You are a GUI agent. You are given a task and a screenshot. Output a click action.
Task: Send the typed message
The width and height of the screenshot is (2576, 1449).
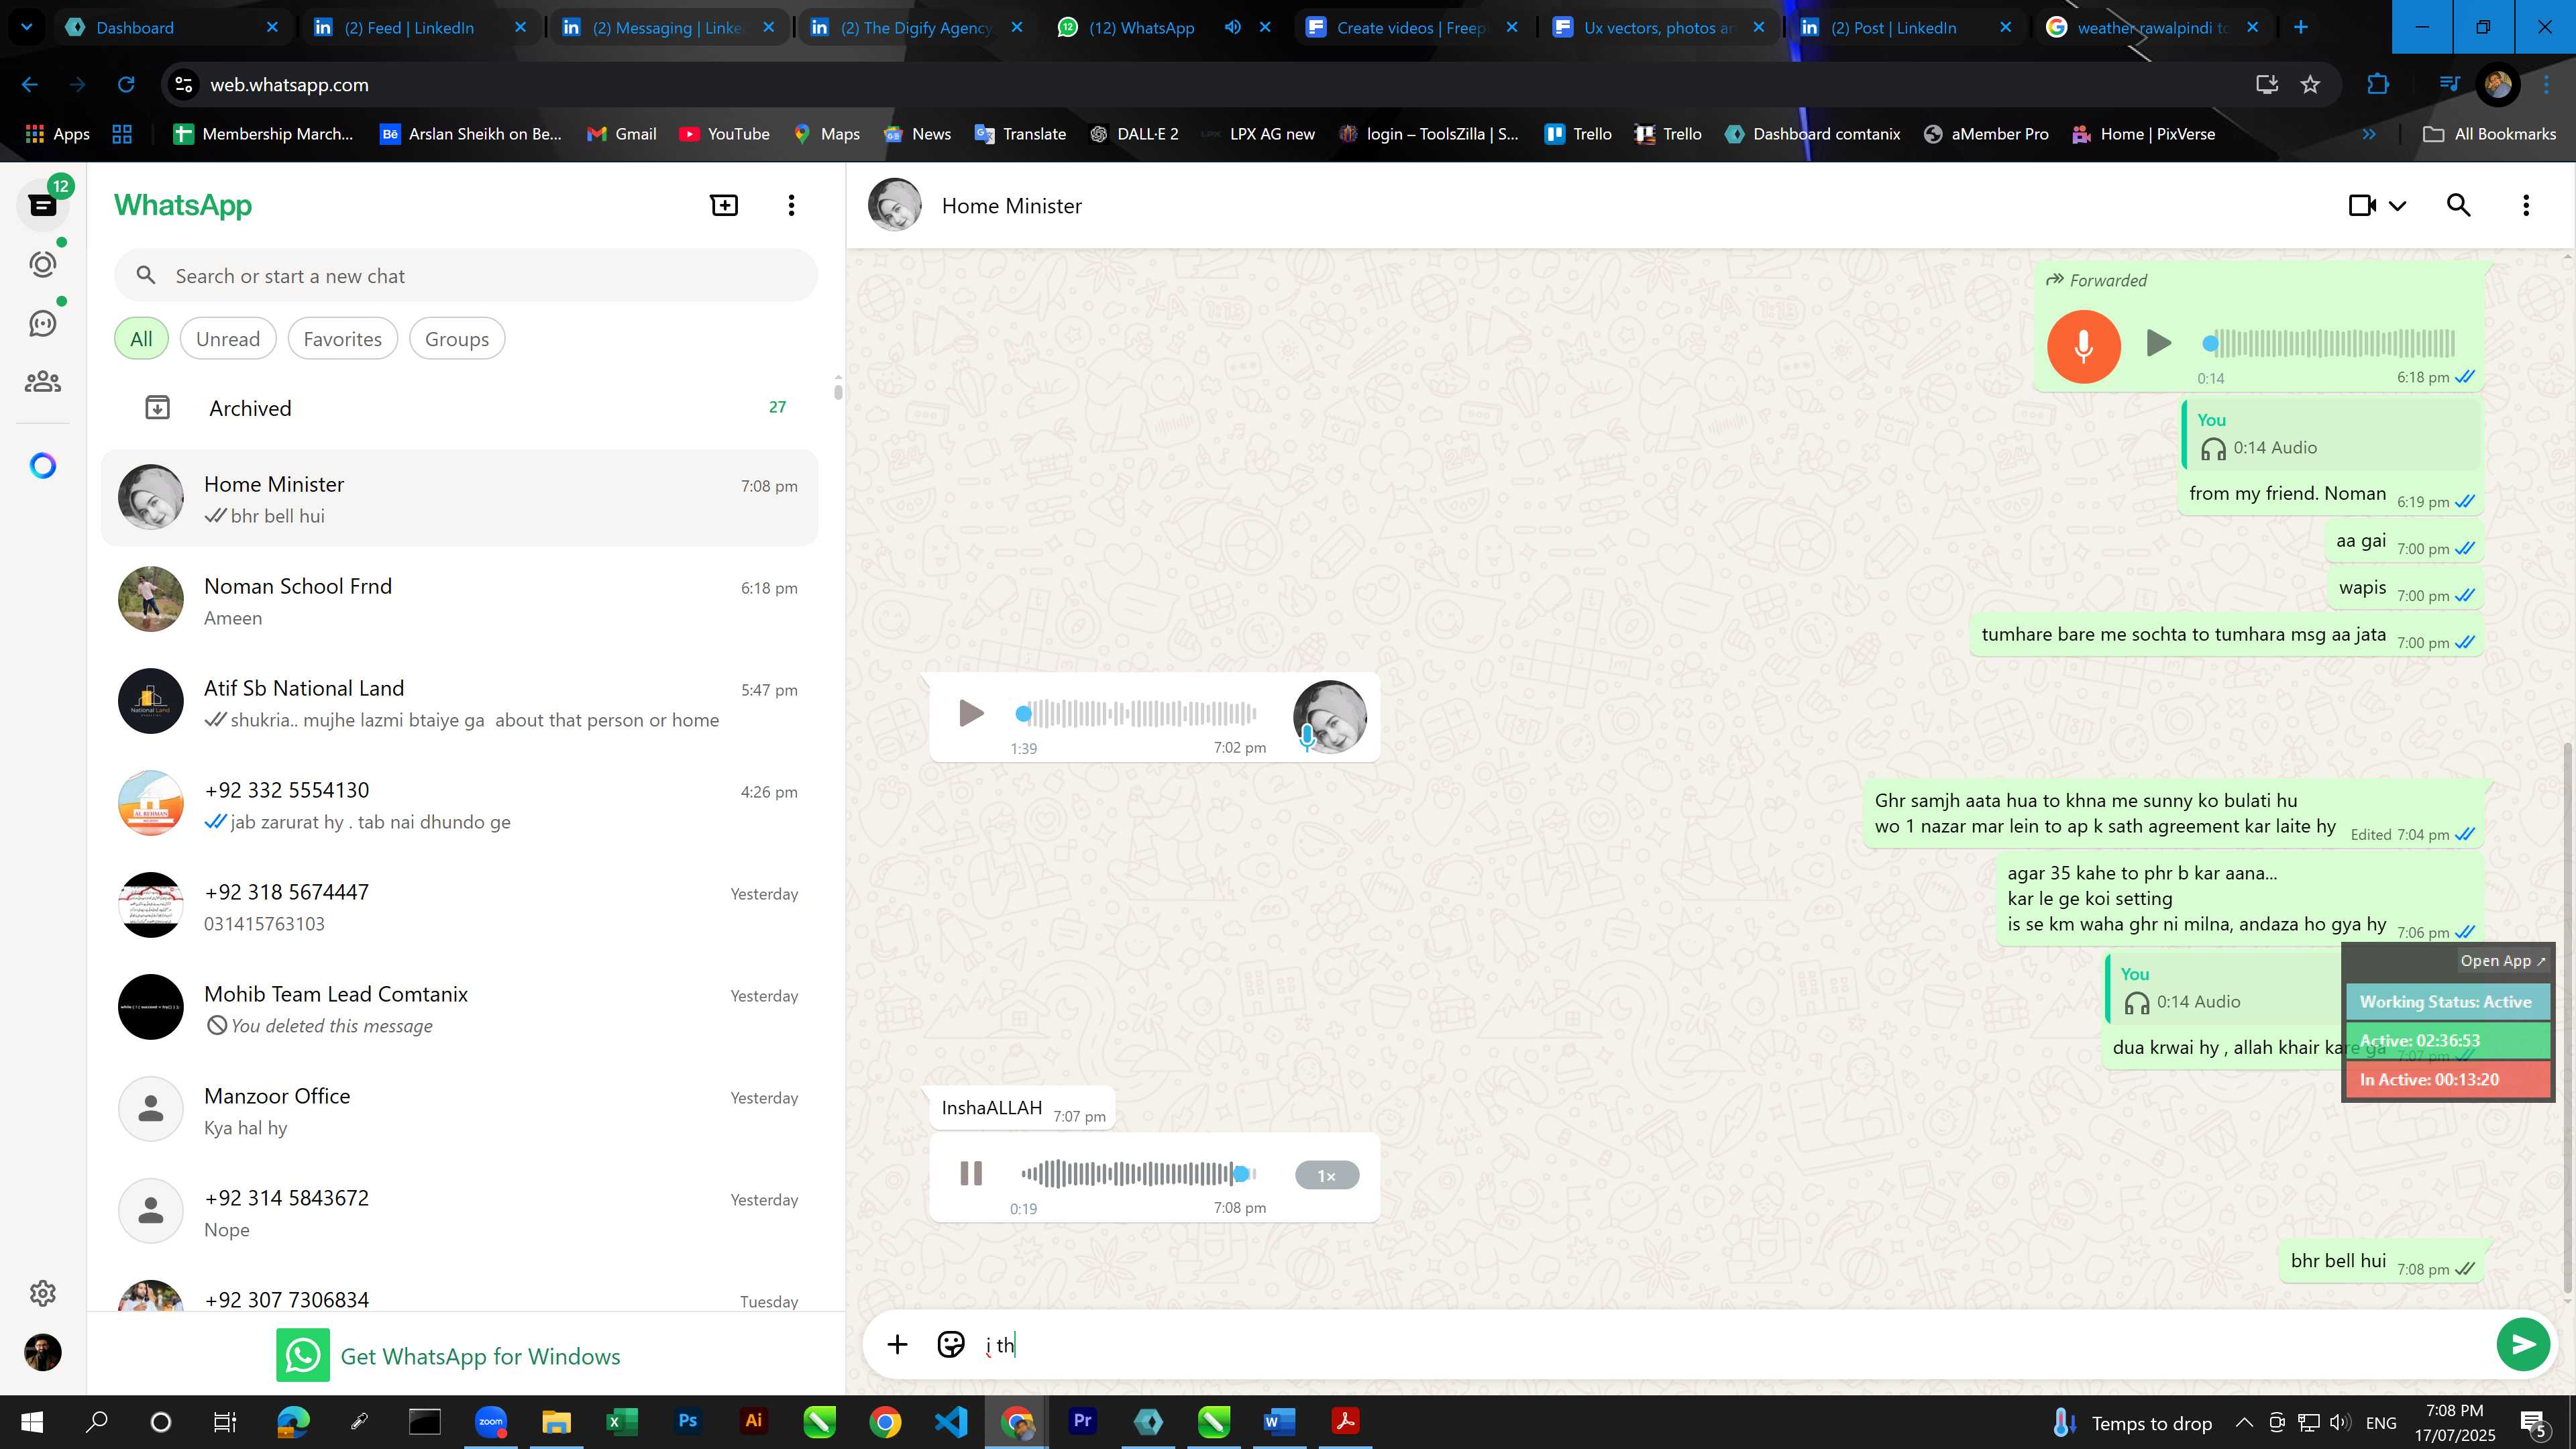pos(2522,1344)
